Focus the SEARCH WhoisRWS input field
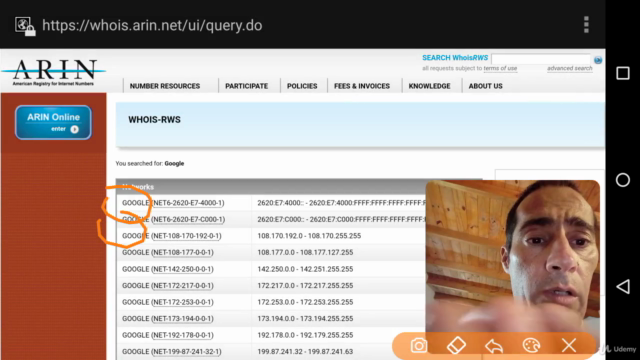 (541, 59)
